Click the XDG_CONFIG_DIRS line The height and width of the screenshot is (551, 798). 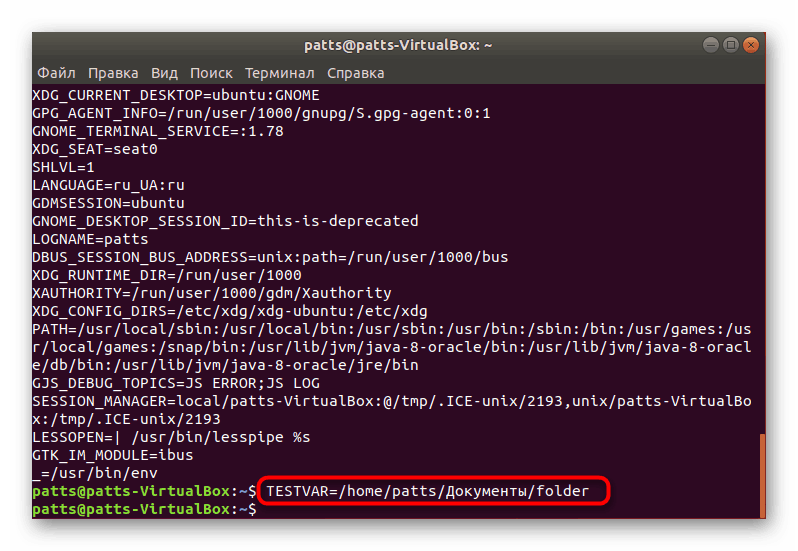tap(230, 311)
